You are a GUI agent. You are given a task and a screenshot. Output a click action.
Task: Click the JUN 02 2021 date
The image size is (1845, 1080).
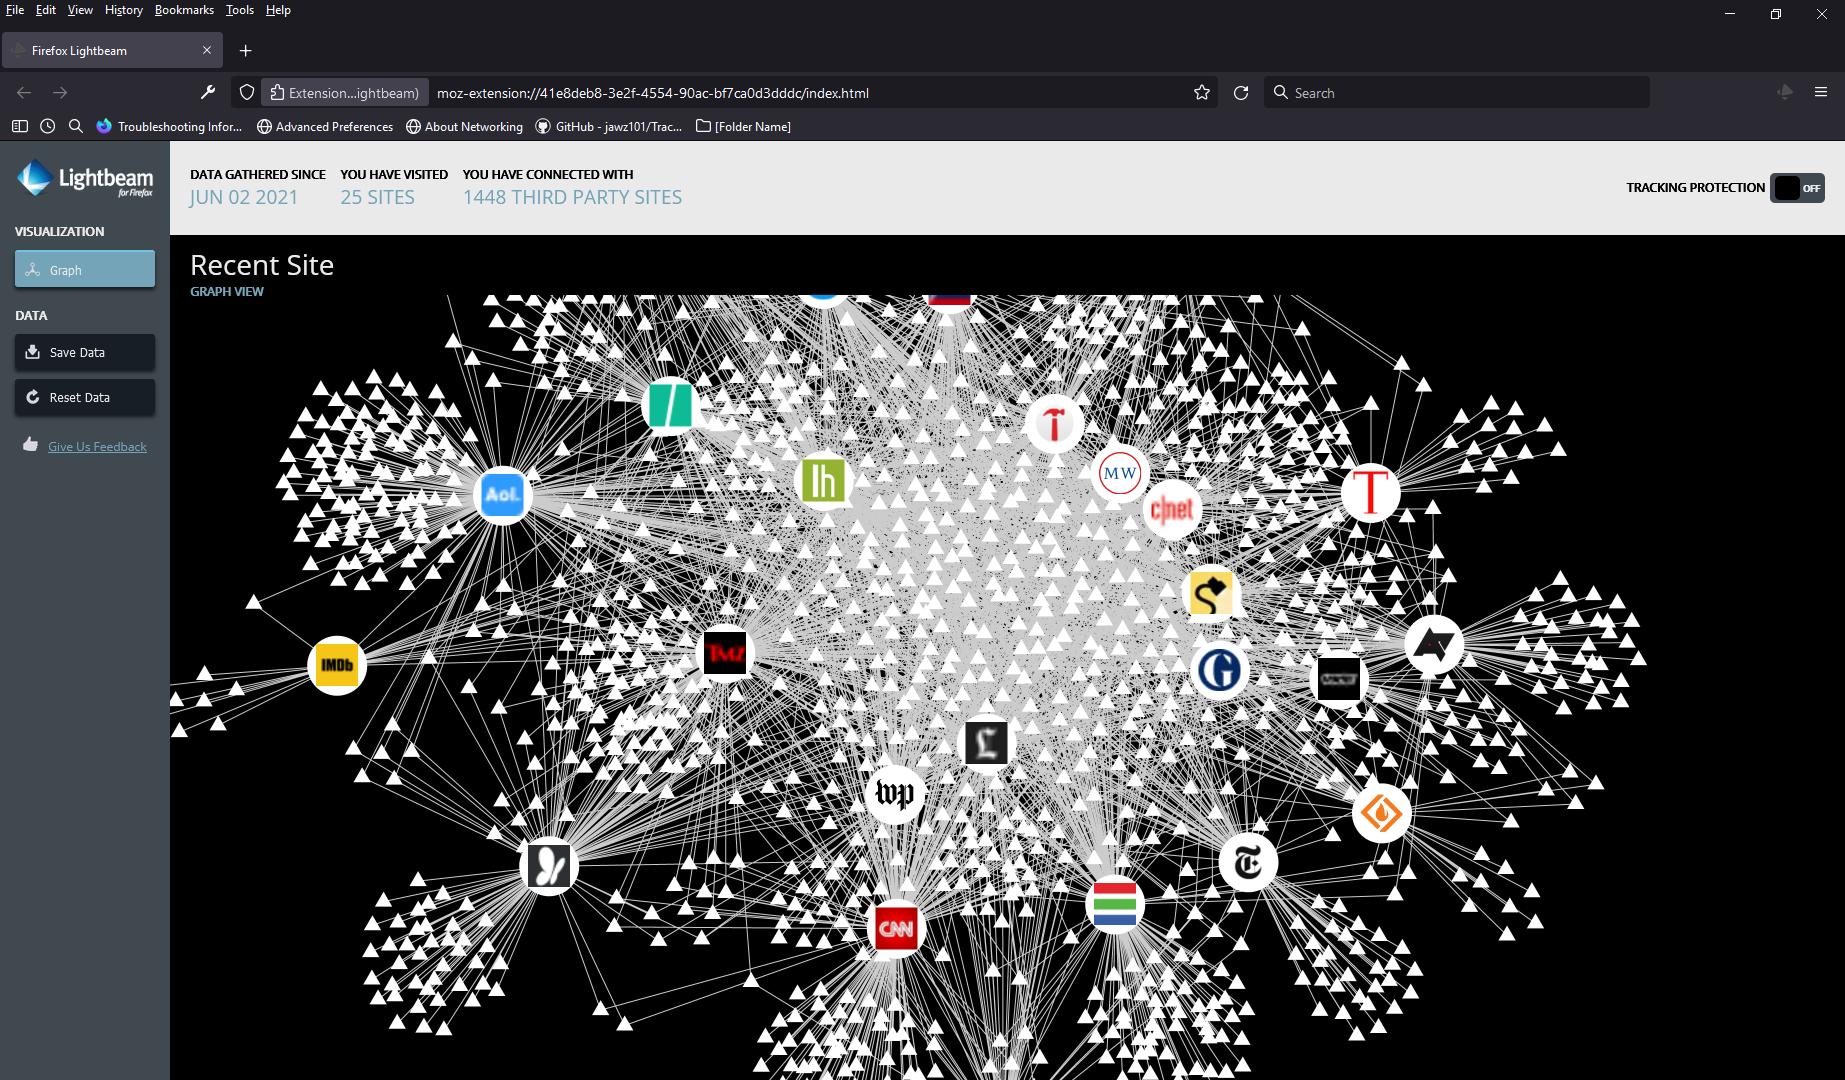point(244,197)
